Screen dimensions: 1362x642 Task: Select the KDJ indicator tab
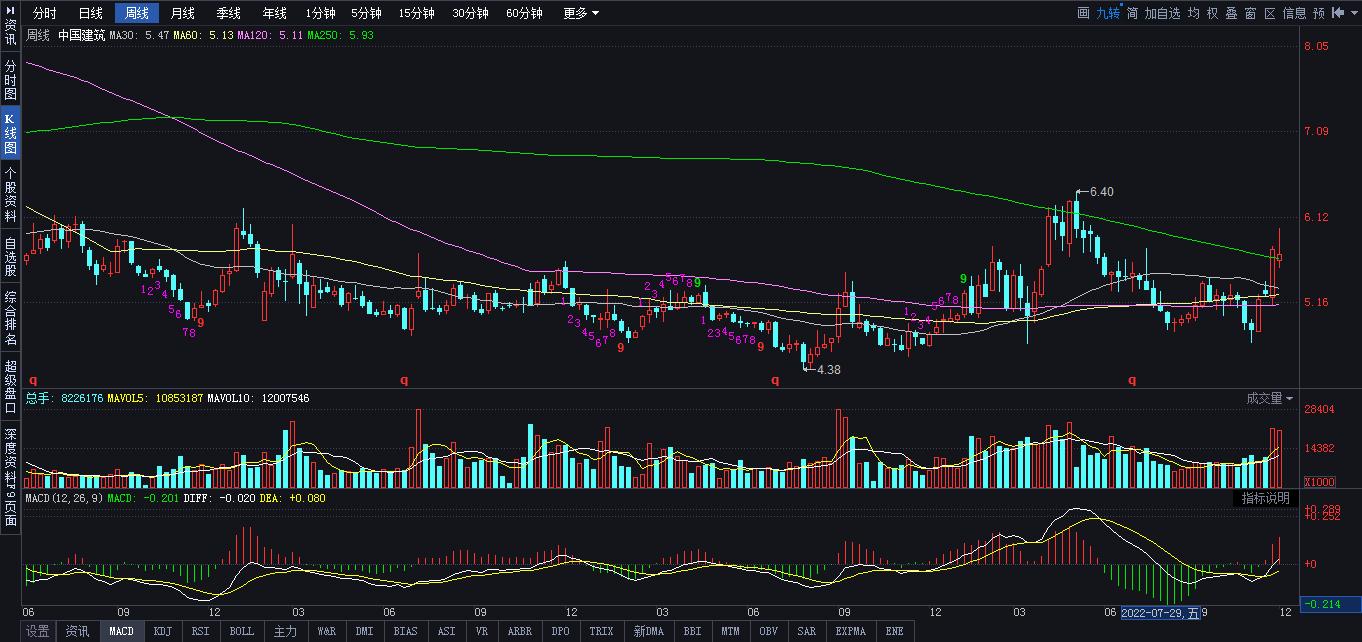163,631
